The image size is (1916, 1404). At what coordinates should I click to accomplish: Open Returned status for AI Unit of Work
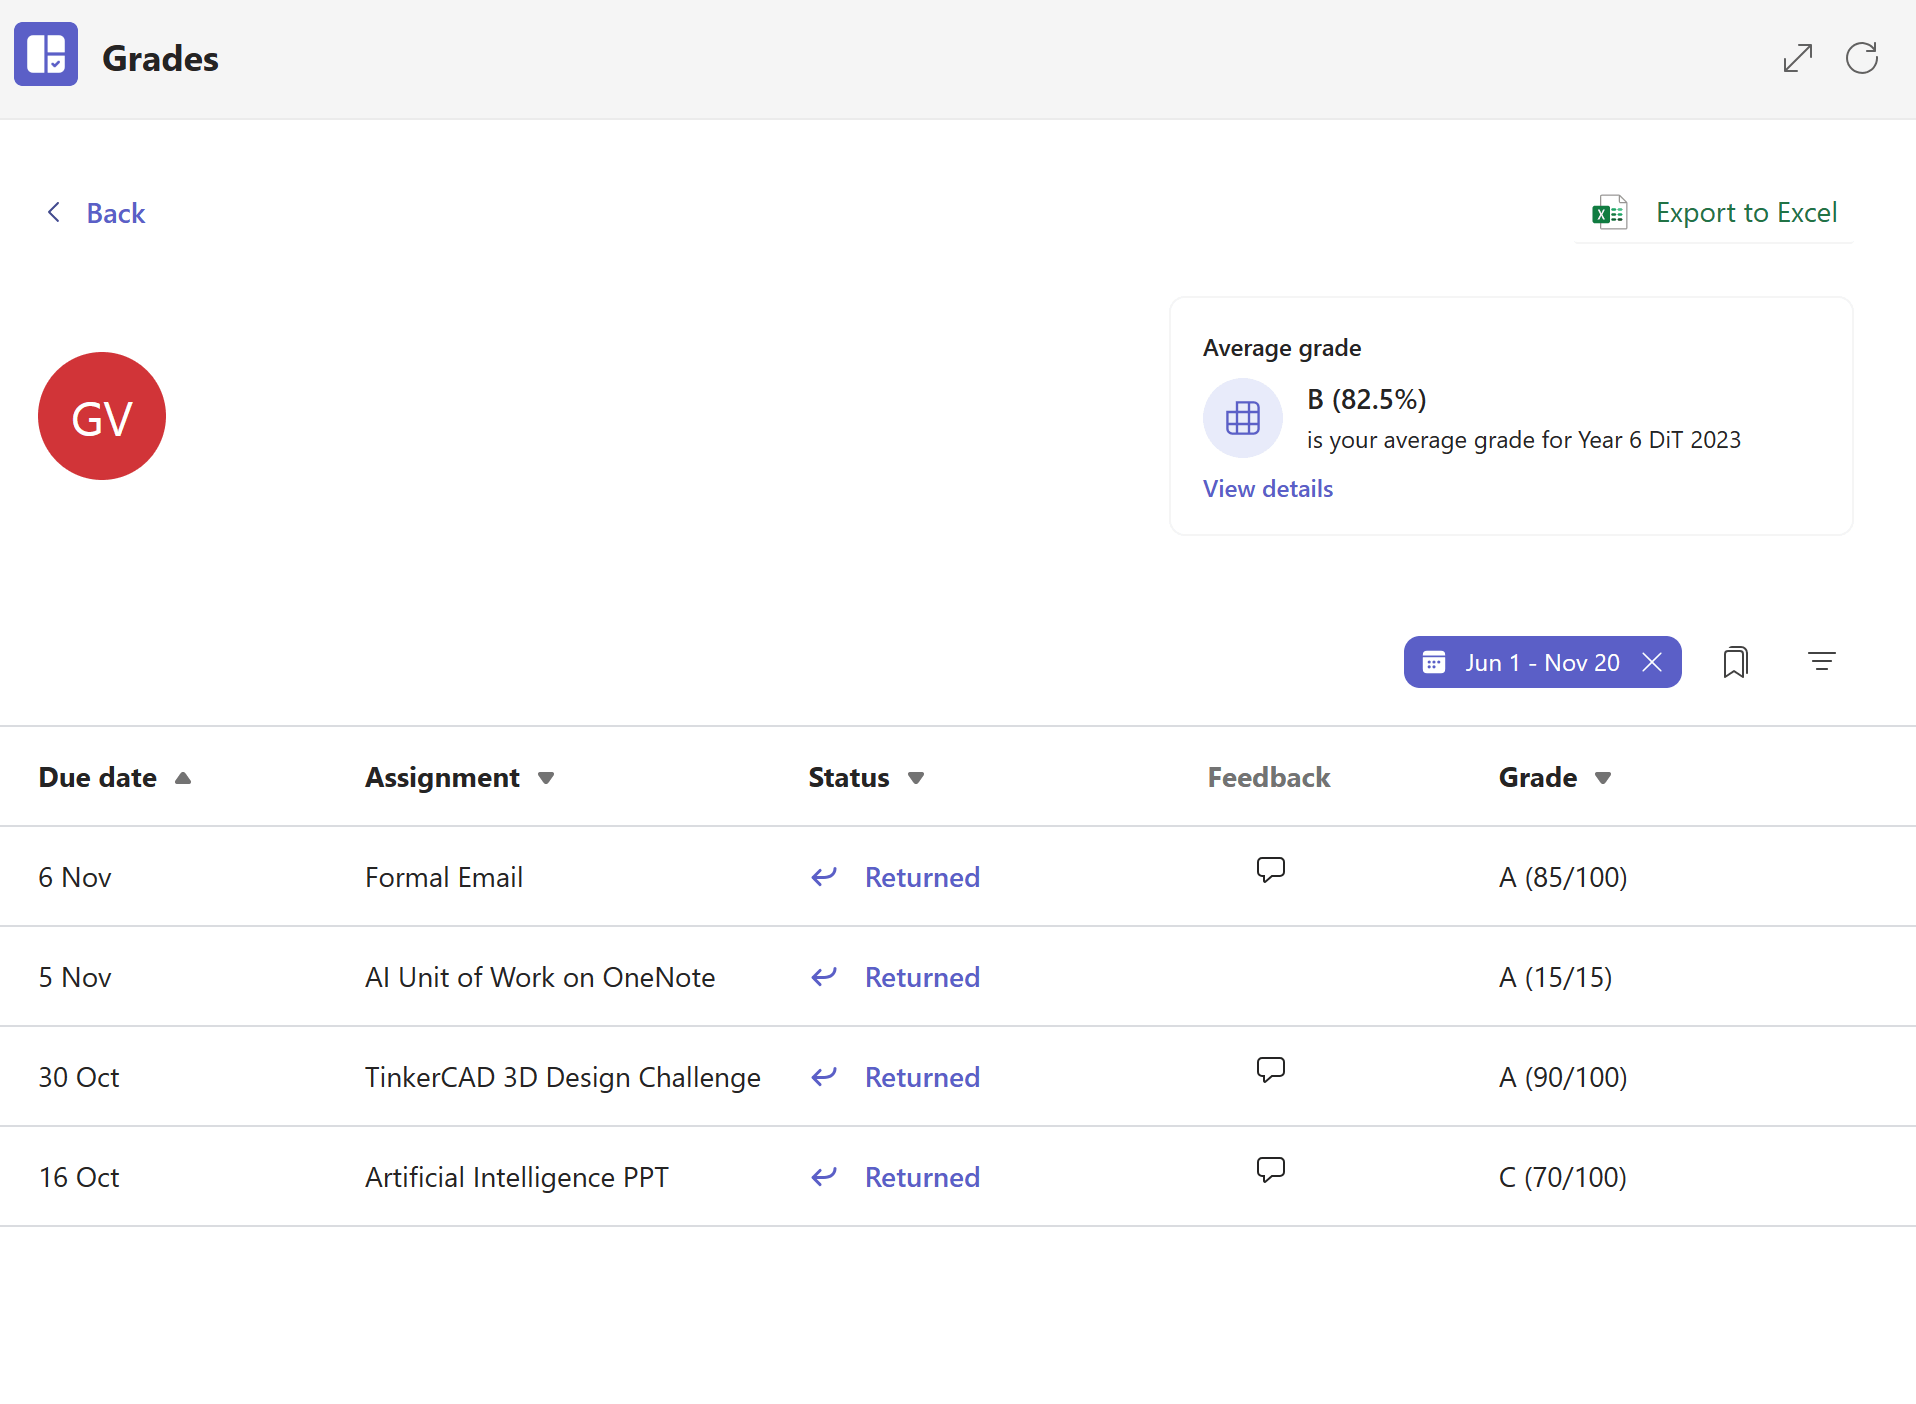coord(921,977)
